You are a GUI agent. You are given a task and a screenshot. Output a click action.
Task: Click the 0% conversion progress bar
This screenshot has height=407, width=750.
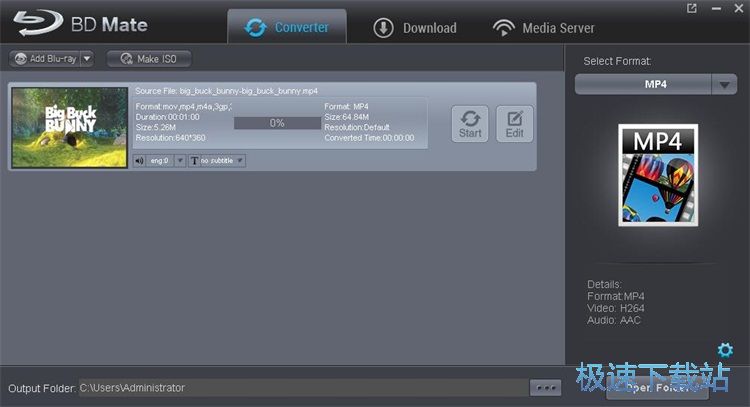[277, 123]
